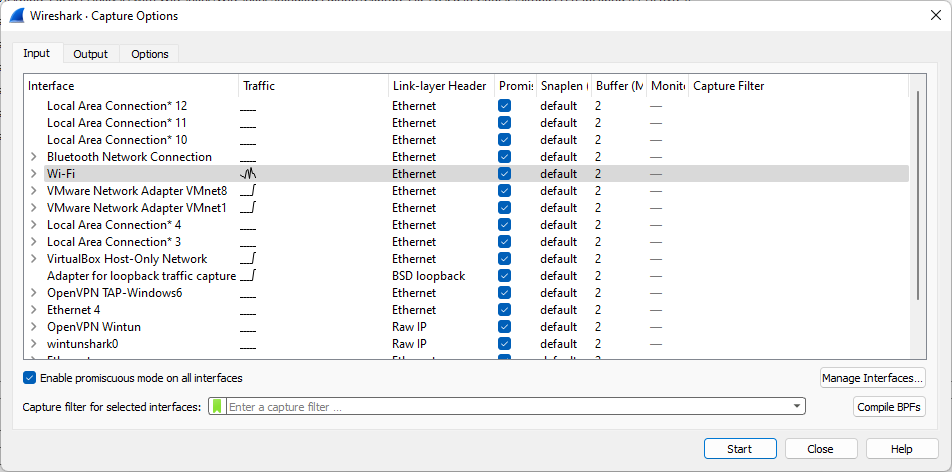Expand the Wi-Fi interface details
This screenshot has width=952, height=472.
(x=34, y=174)
